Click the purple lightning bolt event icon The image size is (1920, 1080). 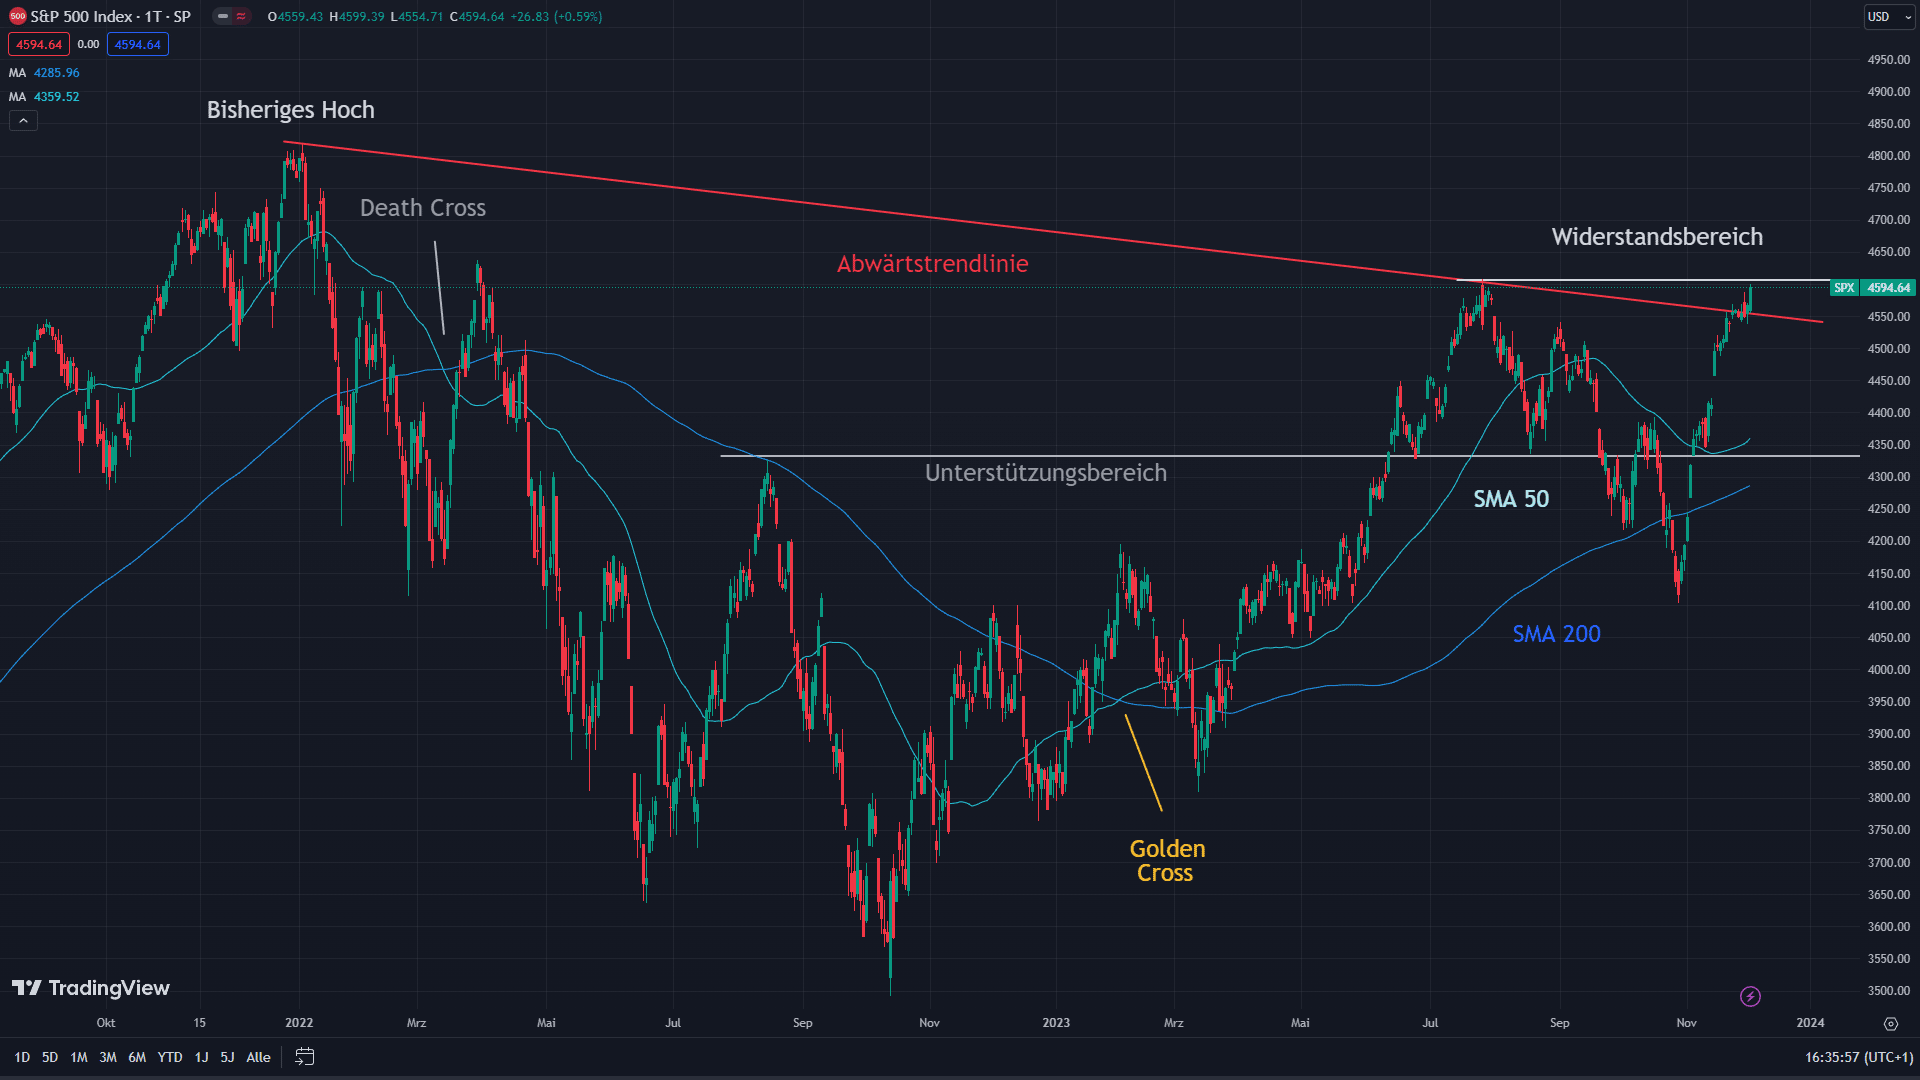pyautogui.click(x=1750, y=996)
